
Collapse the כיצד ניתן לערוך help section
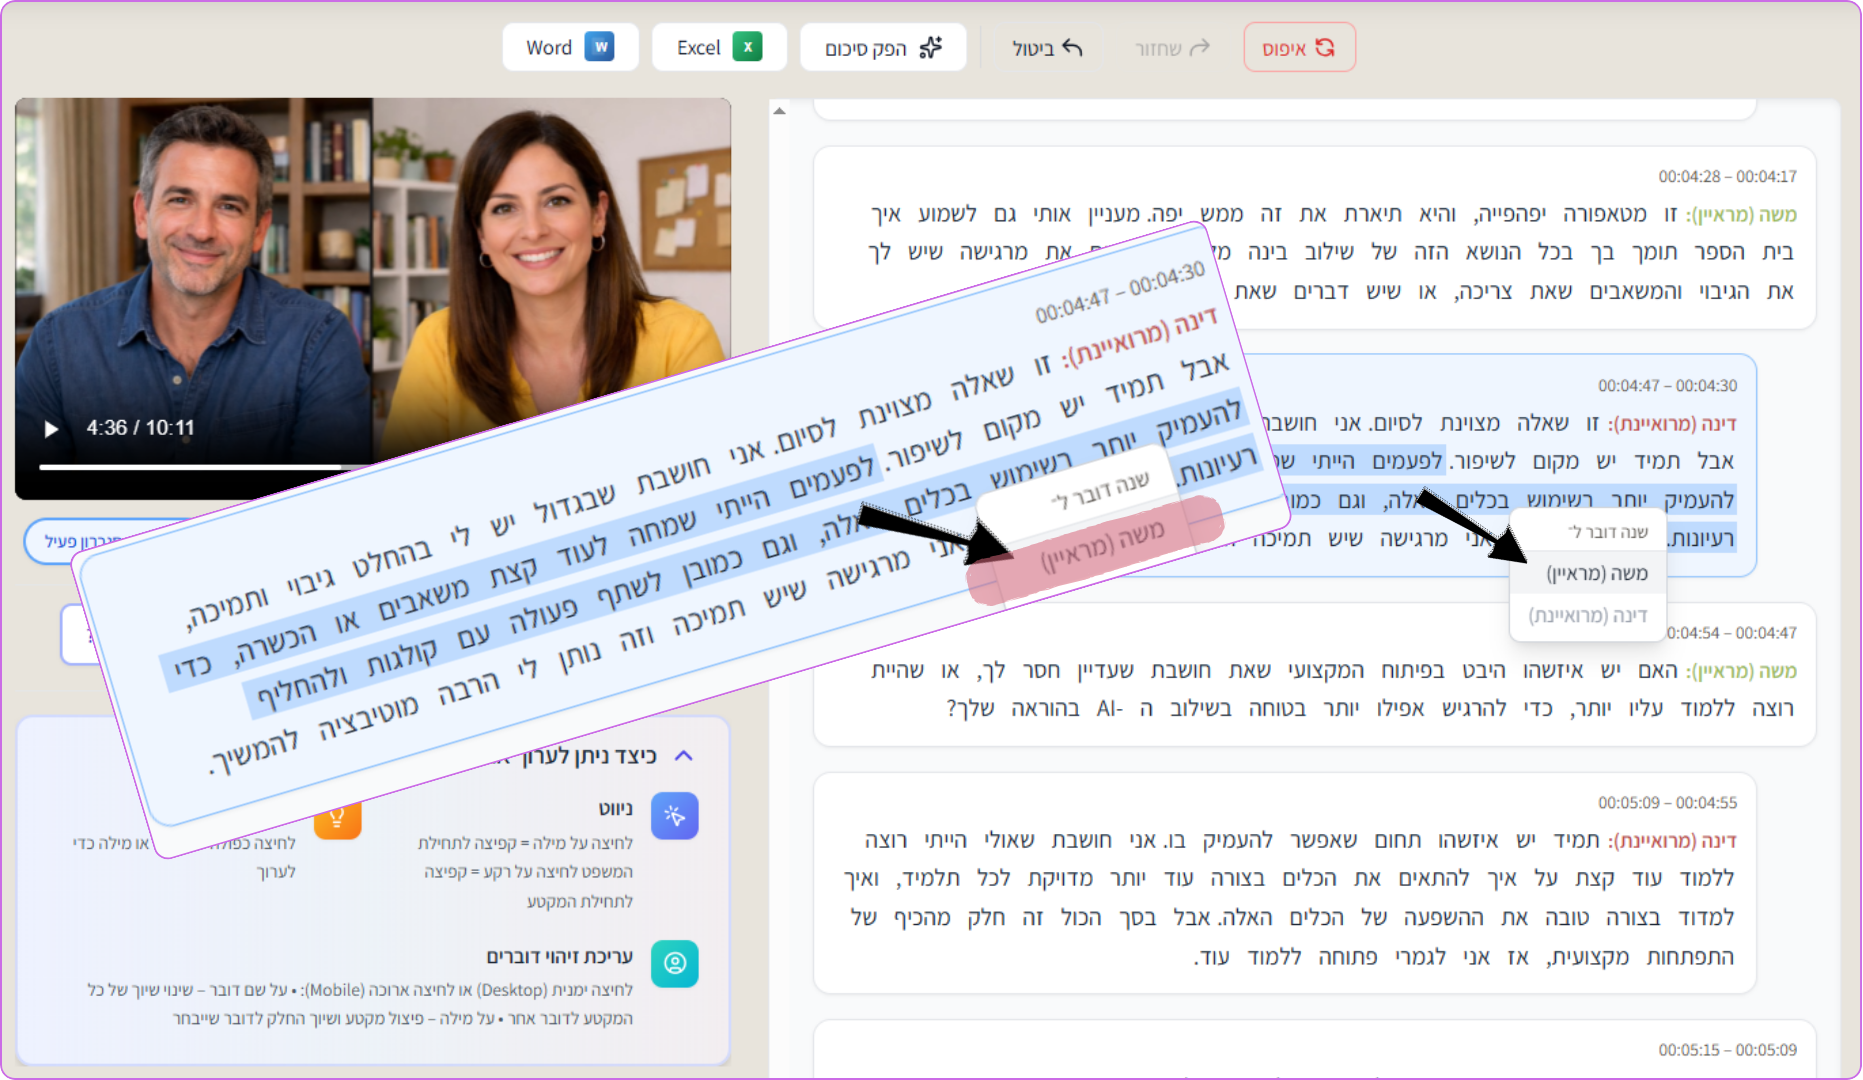686,755
